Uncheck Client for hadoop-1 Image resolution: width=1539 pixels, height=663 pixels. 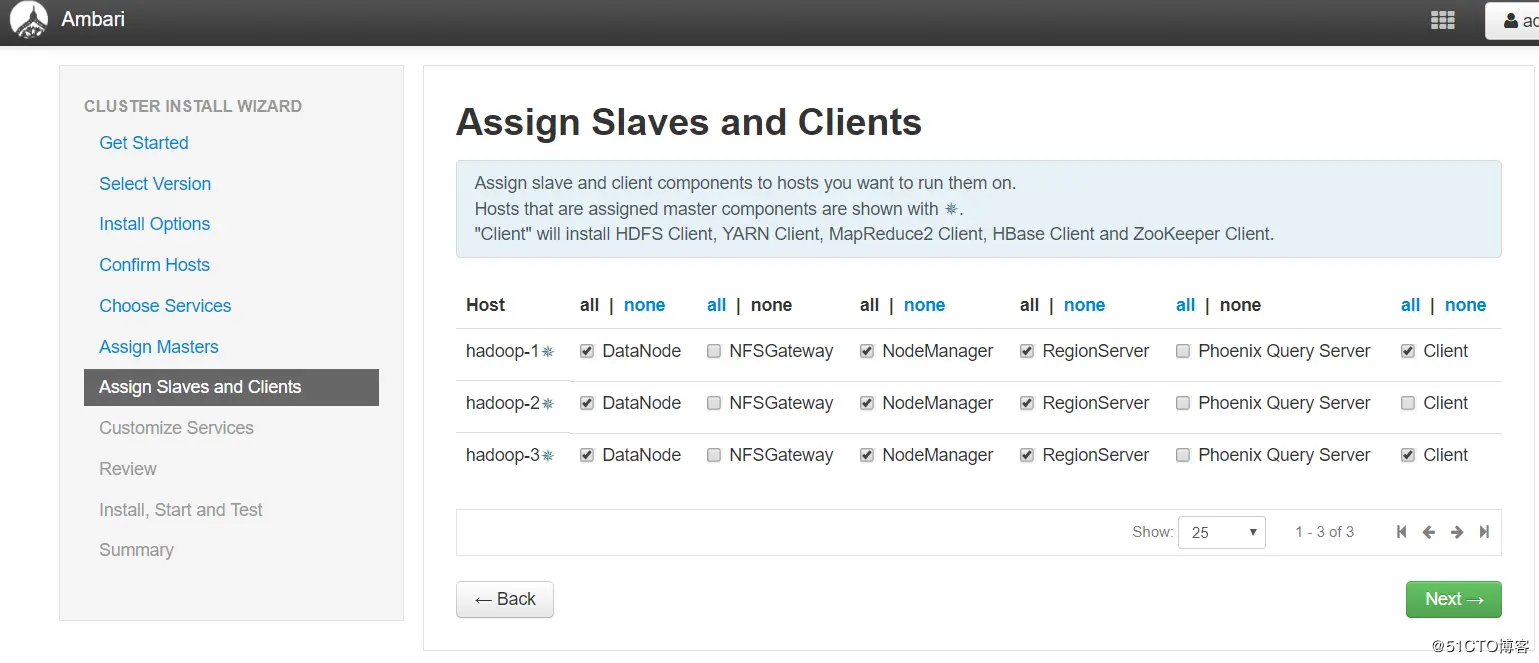point(1408,351)
